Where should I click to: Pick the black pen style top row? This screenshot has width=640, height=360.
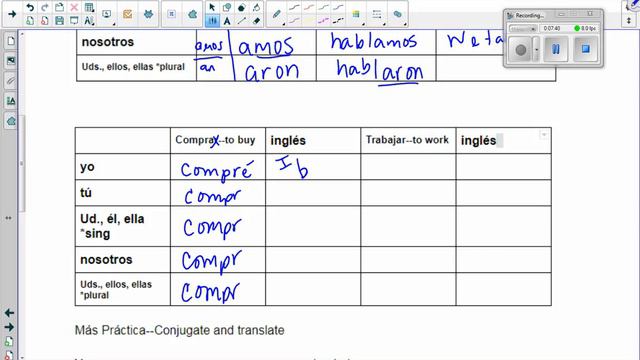pyautogui.click(x=294, y=7)
